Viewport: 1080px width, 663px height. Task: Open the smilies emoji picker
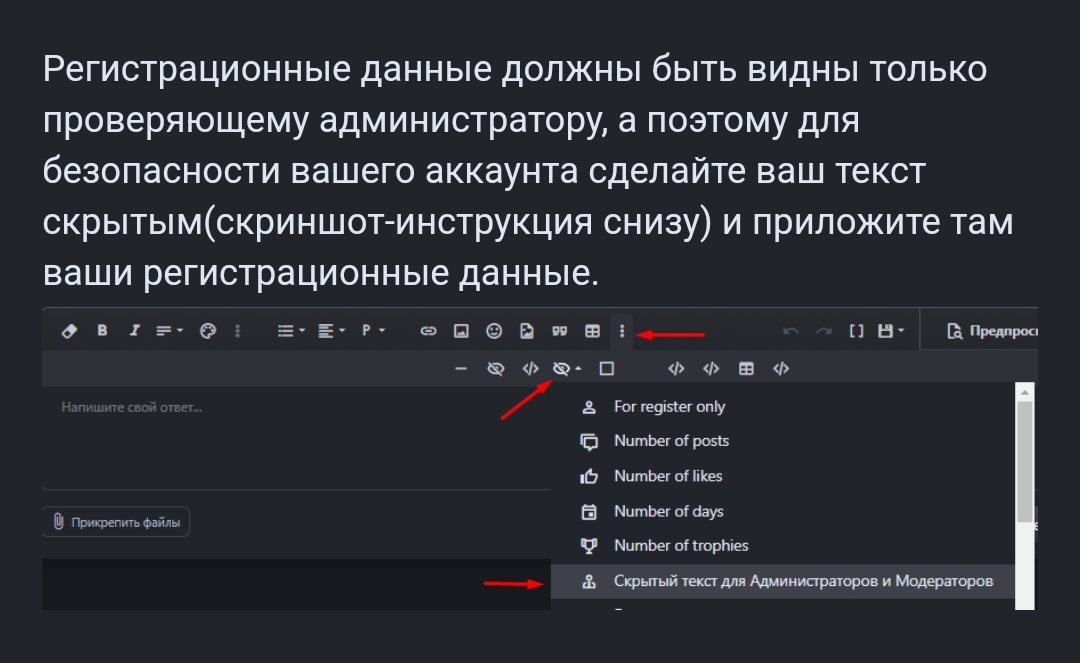[x=494, y=331]
